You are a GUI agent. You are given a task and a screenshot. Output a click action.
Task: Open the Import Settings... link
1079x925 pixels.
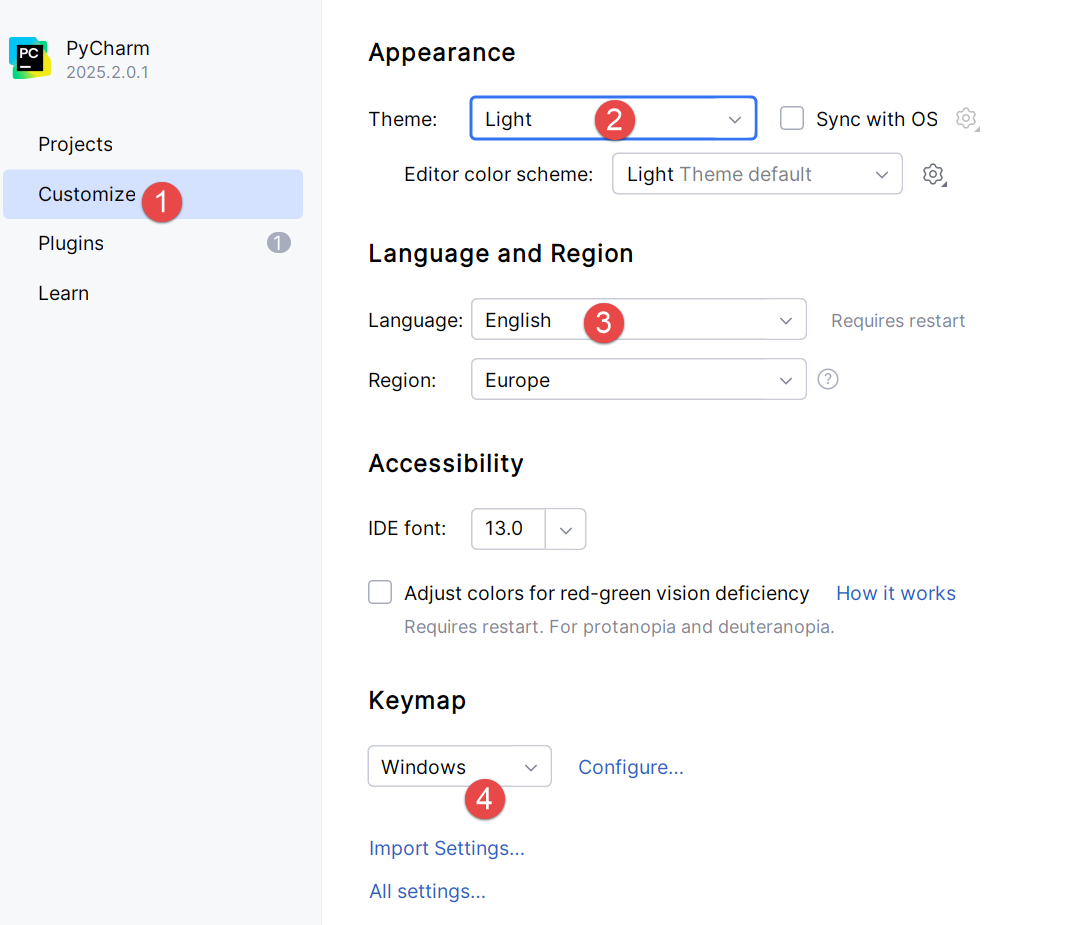[x=446, y=848]
